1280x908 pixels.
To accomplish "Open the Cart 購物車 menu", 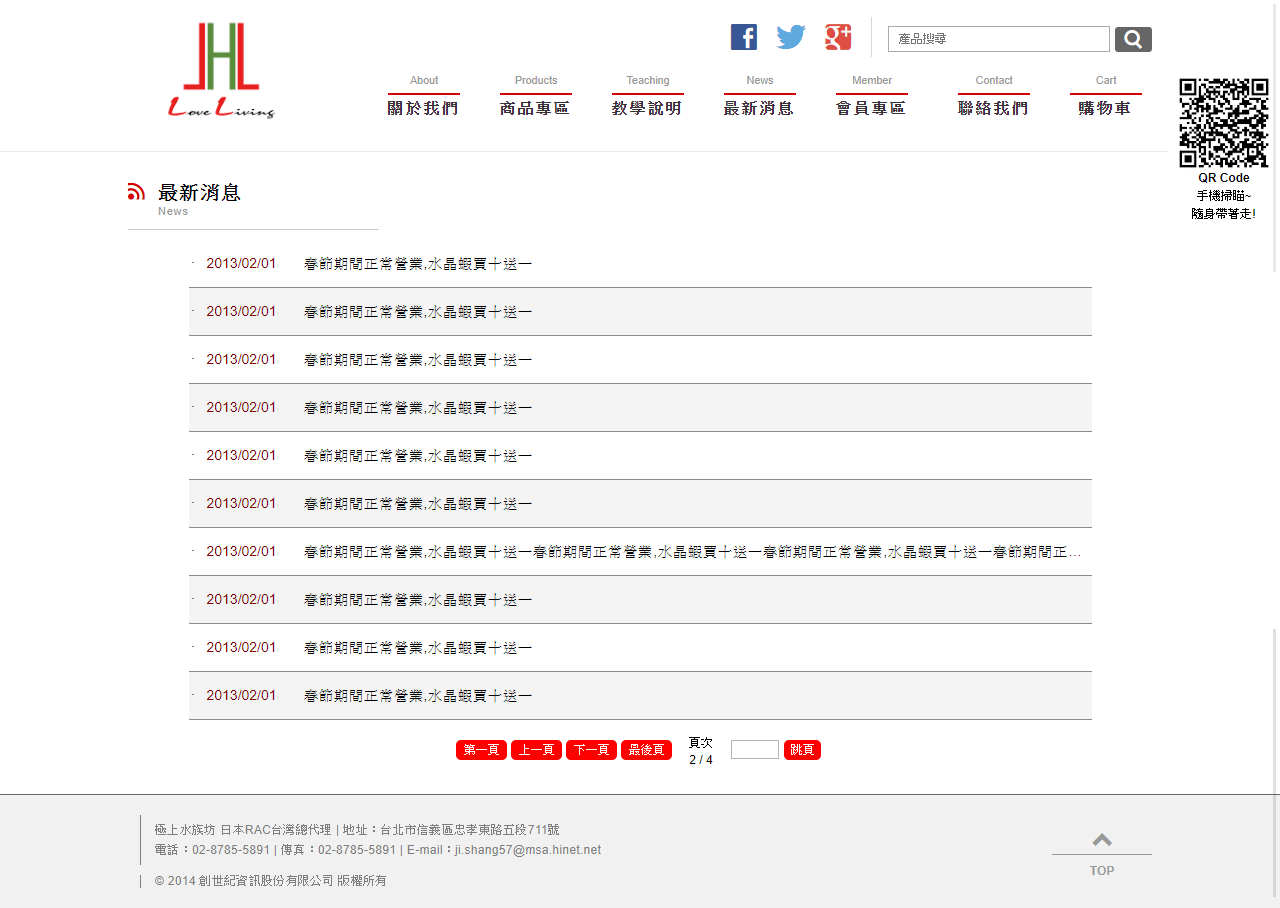I will 1106,96.
